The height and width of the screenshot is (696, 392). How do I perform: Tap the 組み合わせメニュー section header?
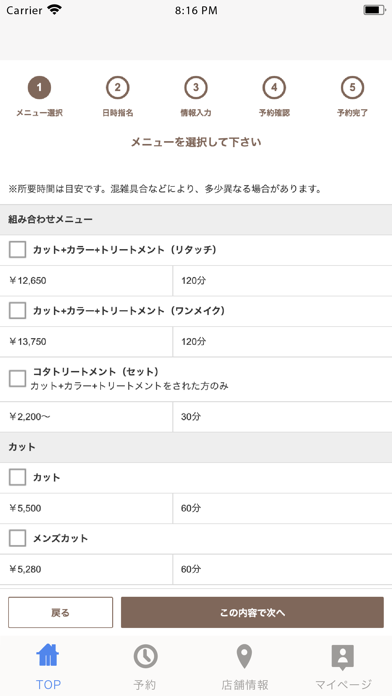196,219
